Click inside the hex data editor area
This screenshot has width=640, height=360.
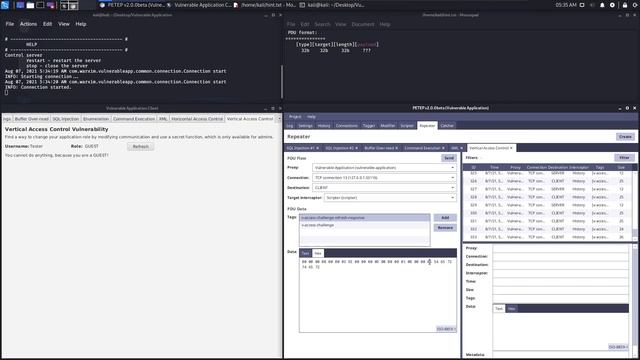tap(378, 294)
